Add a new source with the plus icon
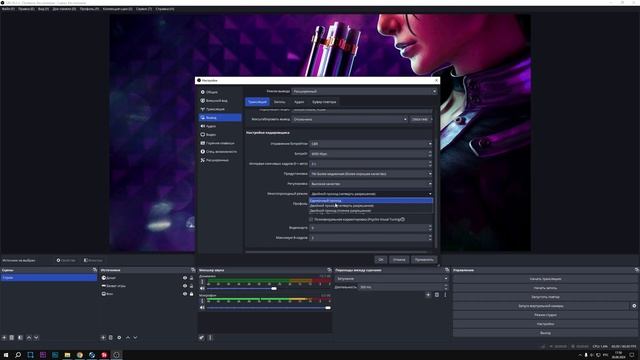Viewport: 640px width, 360px height. coord(103,338)
